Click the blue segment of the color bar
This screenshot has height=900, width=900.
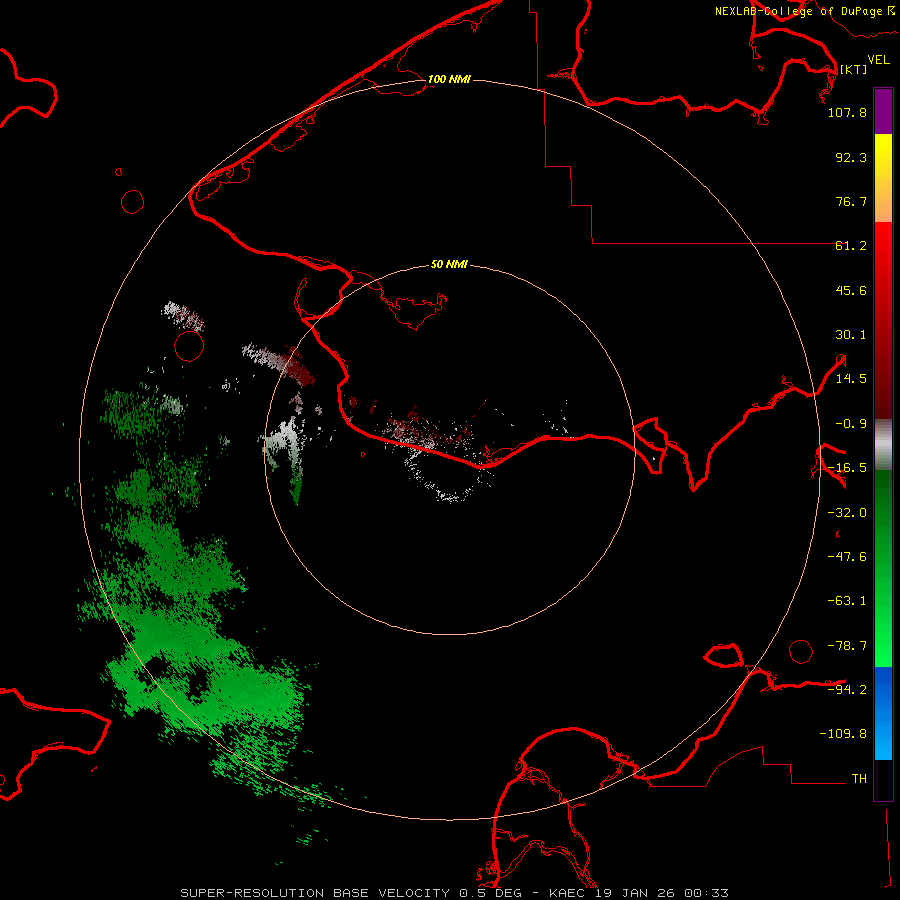tap(883, 713)
